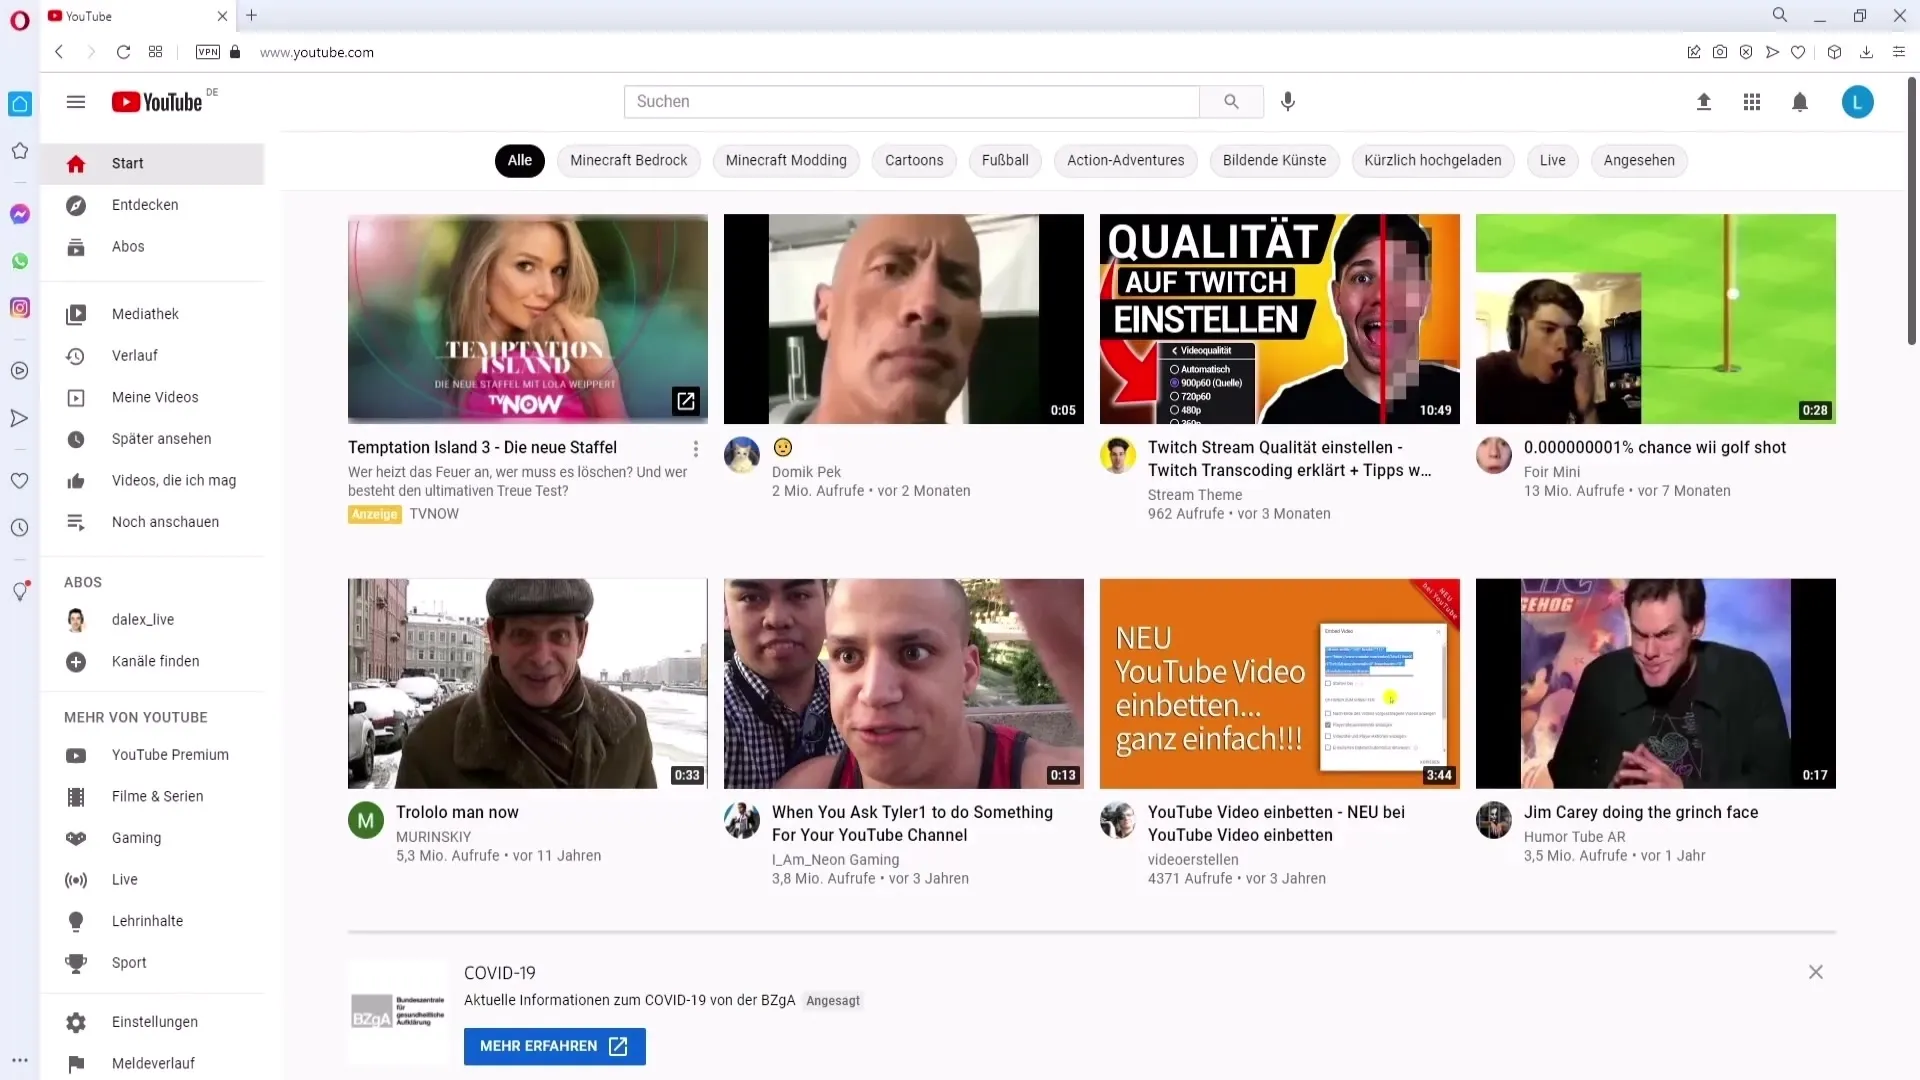
Task: Select the 'Minecraft Modding' chip
Action: [x=786, y=160]
